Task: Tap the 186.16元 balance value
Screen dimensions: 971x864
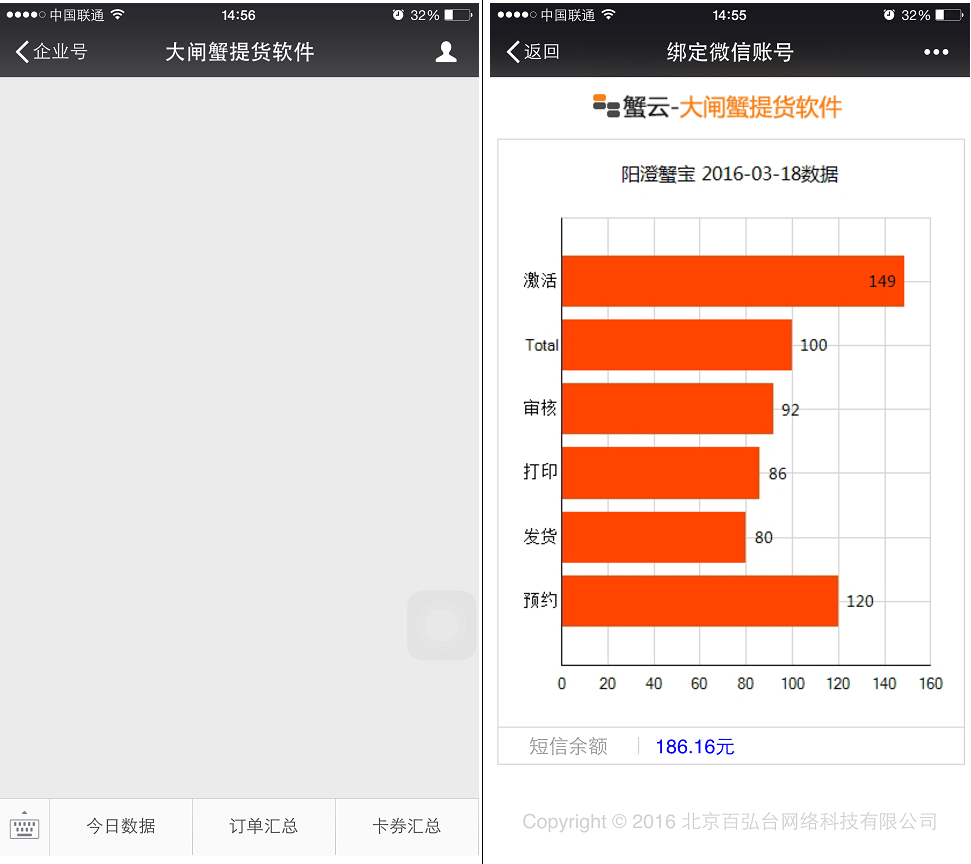Action: [x=695, y=747]
